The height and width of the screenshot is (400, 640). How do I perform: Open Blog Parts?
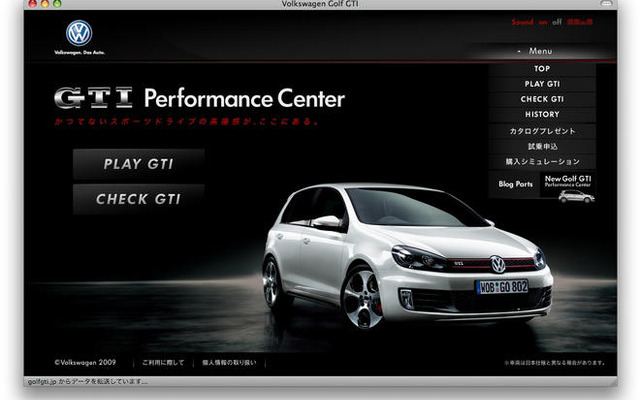click(515, 184)
